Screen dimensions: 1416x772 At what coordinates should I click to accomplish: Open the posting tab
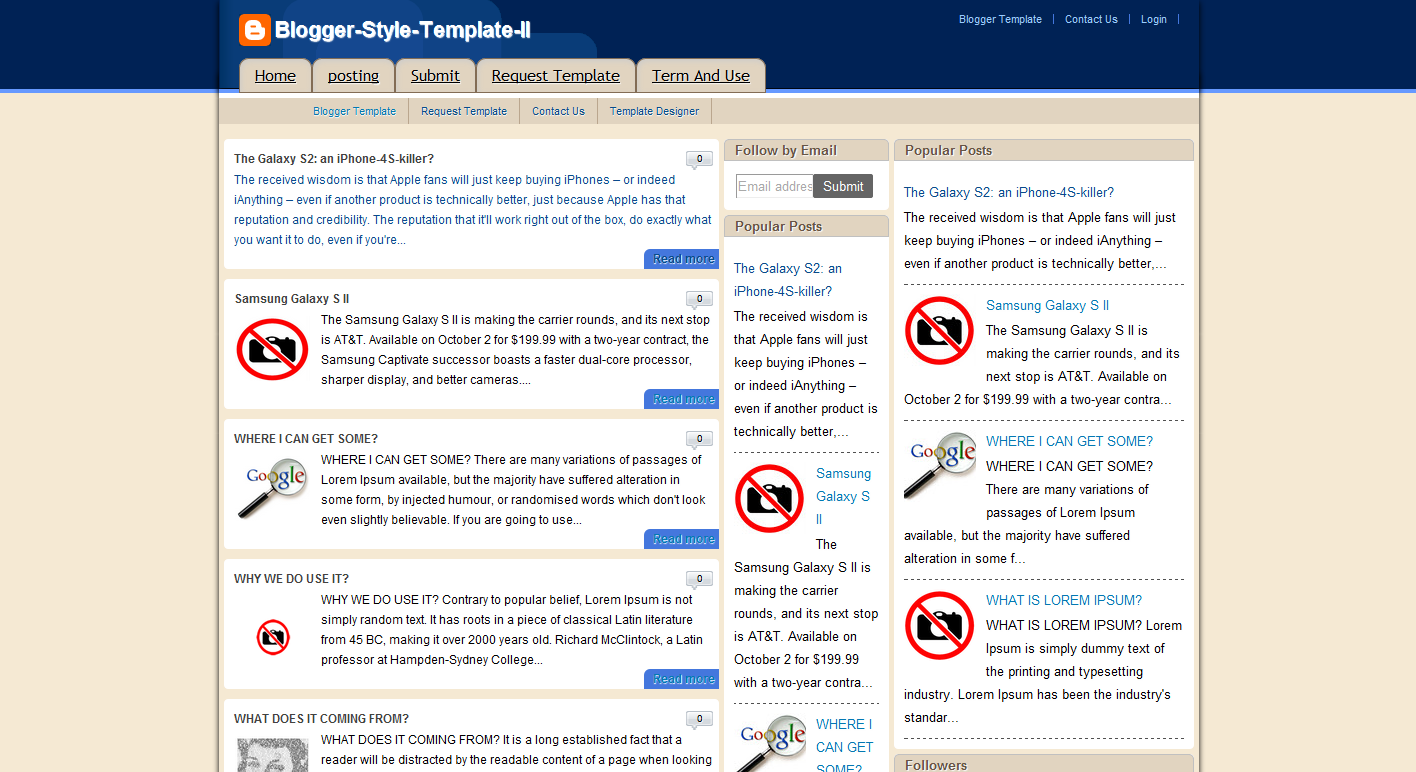pos(353,76)
